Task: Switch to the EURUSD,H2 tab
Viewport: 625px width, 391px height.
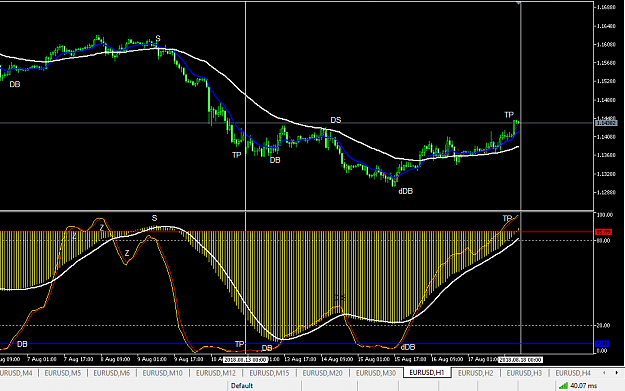Action: [476, 373]
